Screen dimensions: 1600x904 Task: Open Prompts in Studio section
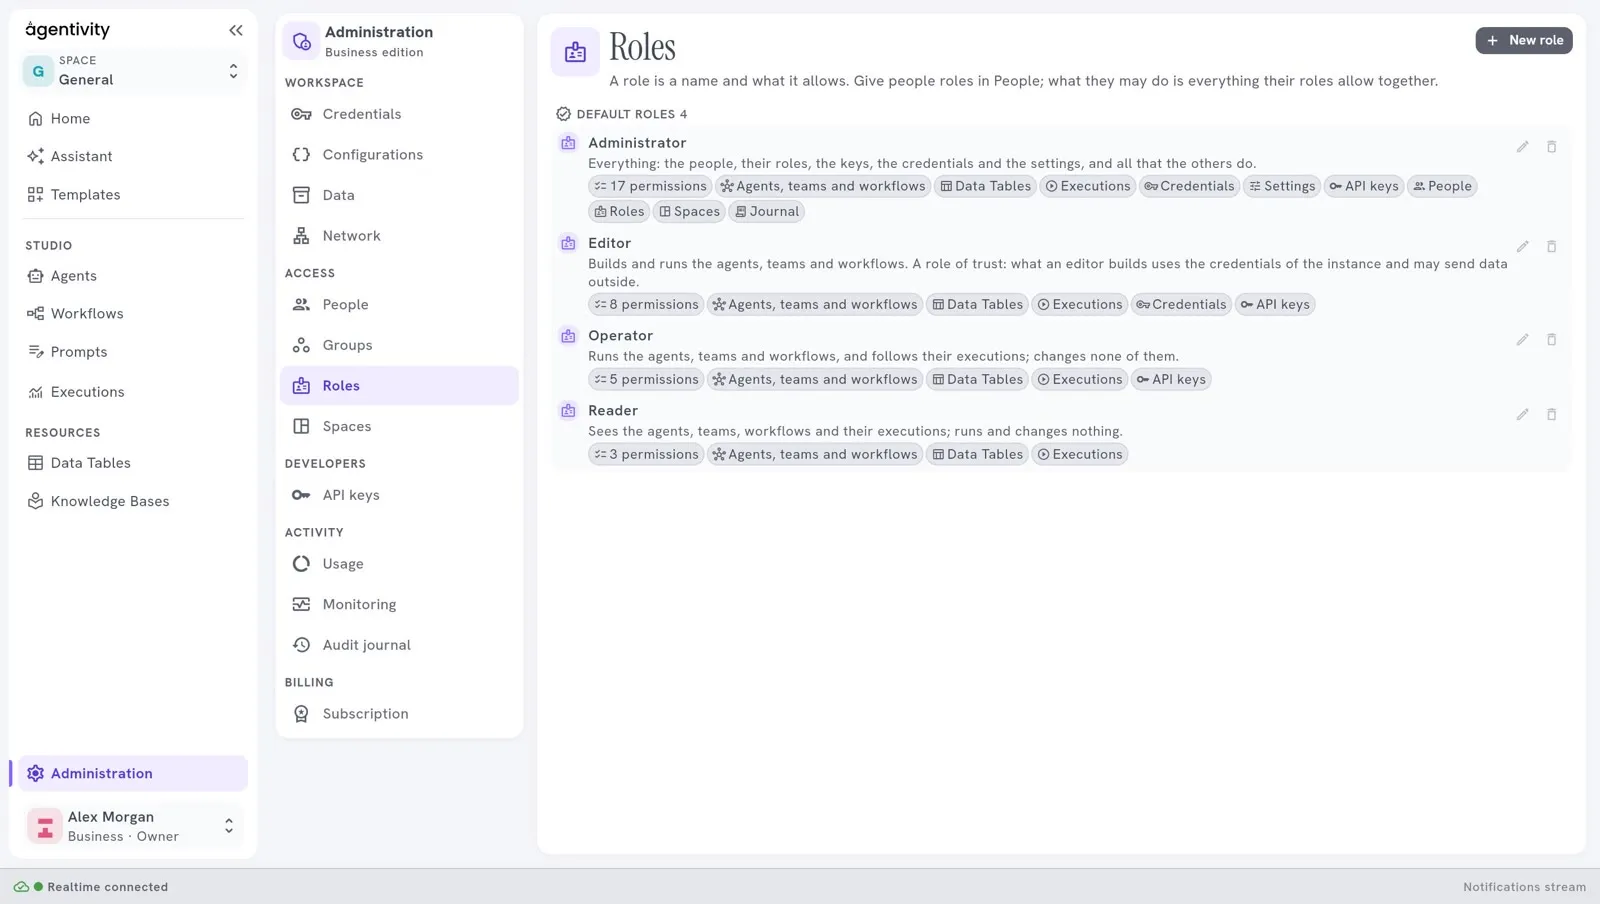pyautogui.click(x=133, y=352)
